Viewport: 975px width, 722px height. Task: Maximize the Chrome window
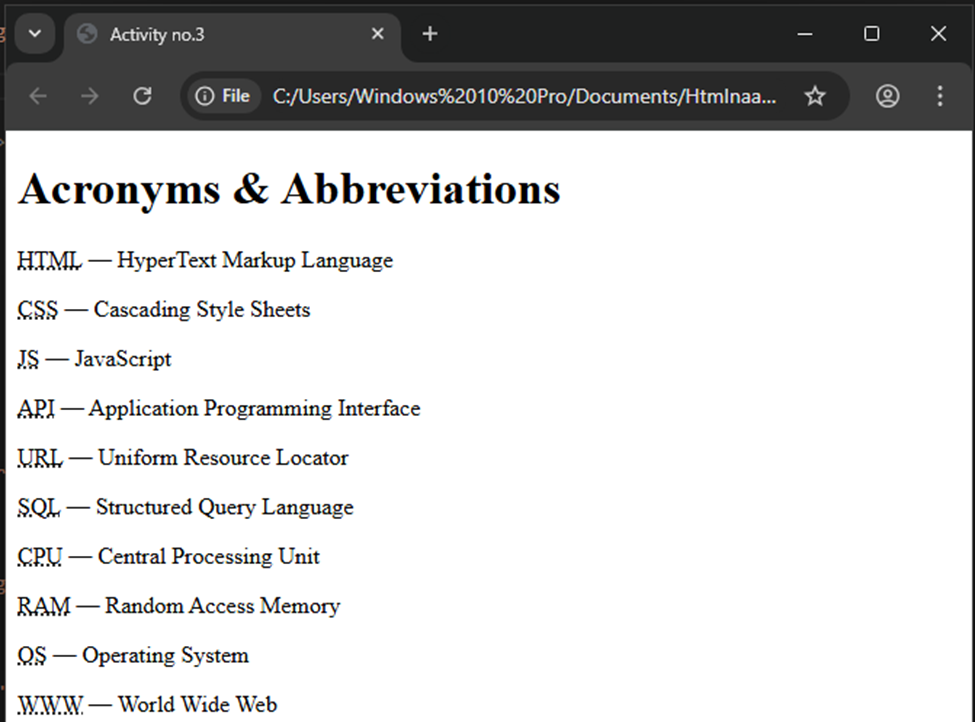click(871, 34)
